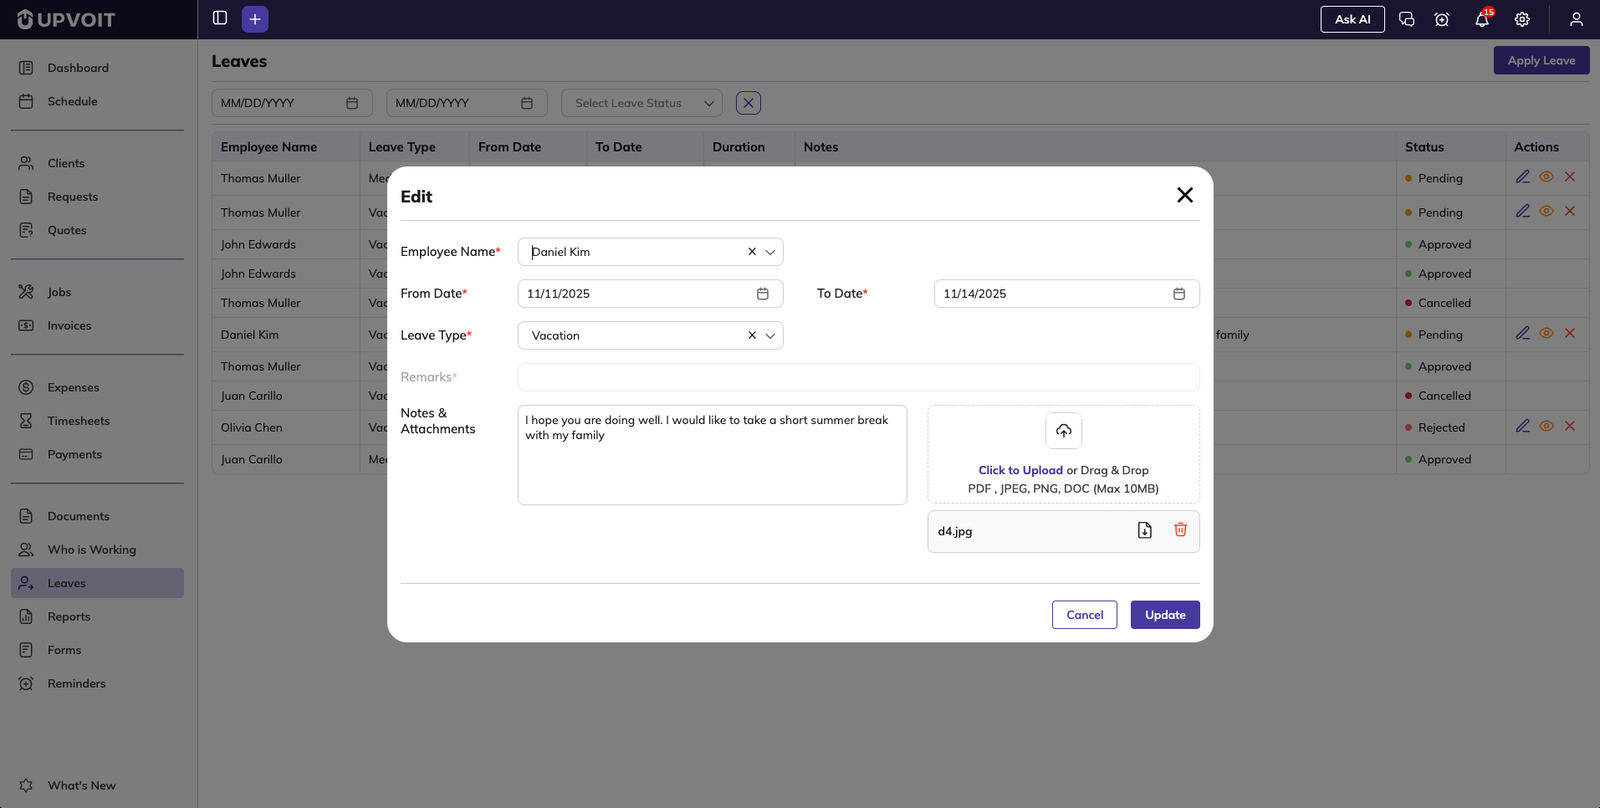
Task: Click the Cancel button
Action: 1084,615
